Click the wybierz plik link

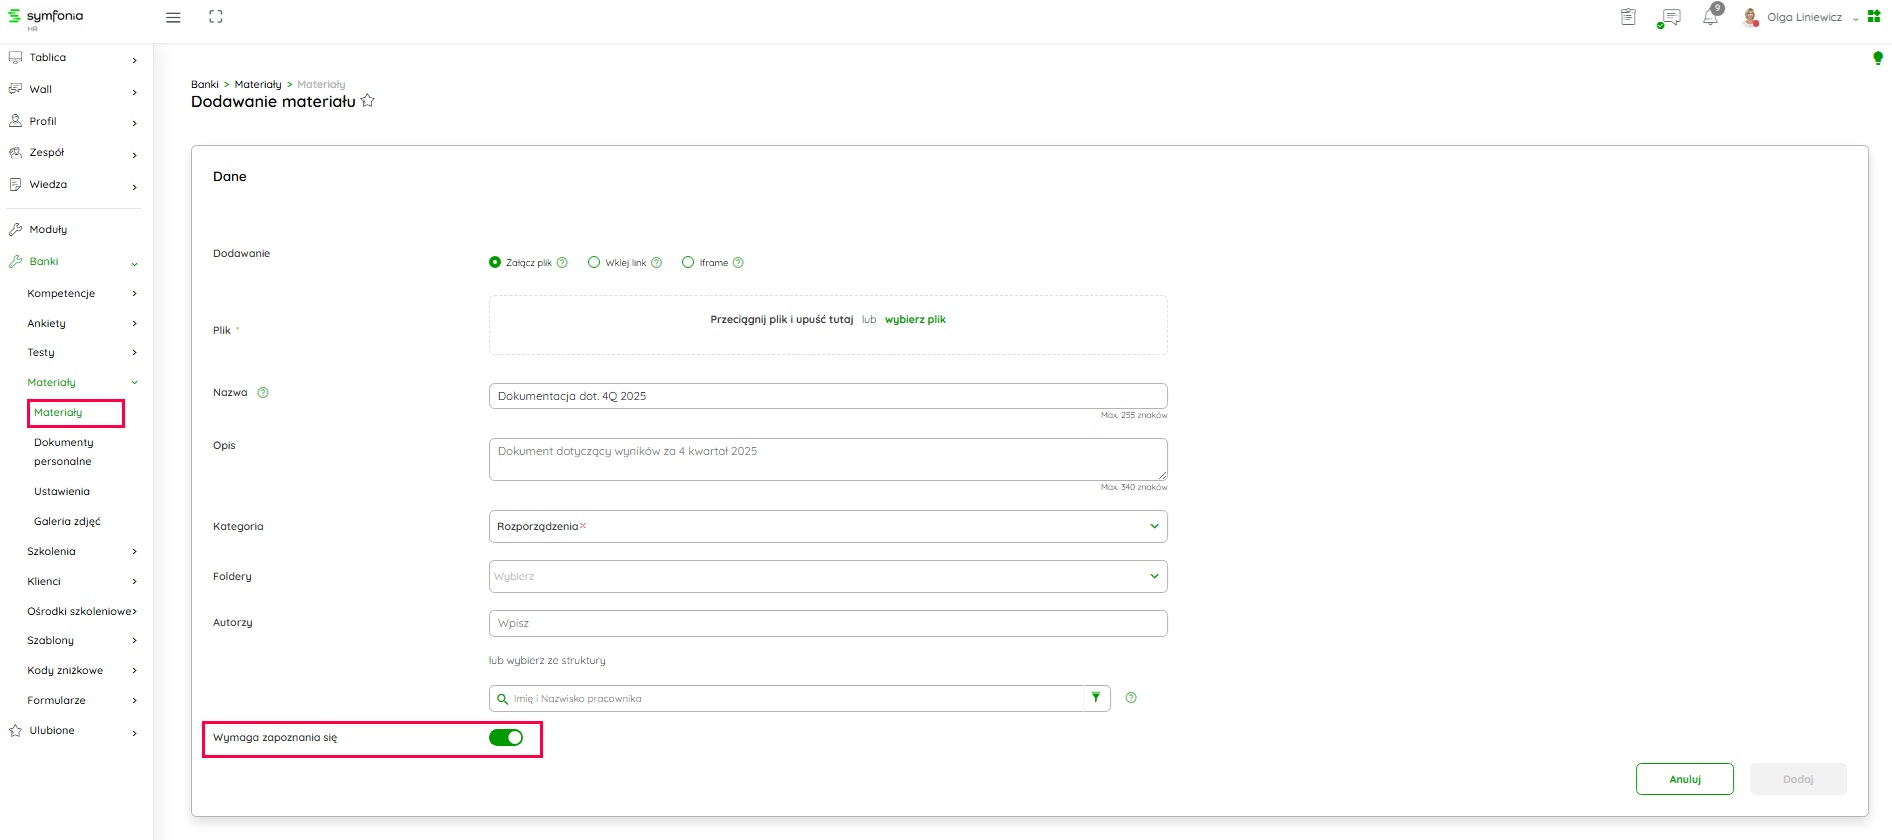pyautogui.click(x=915, y=320)
